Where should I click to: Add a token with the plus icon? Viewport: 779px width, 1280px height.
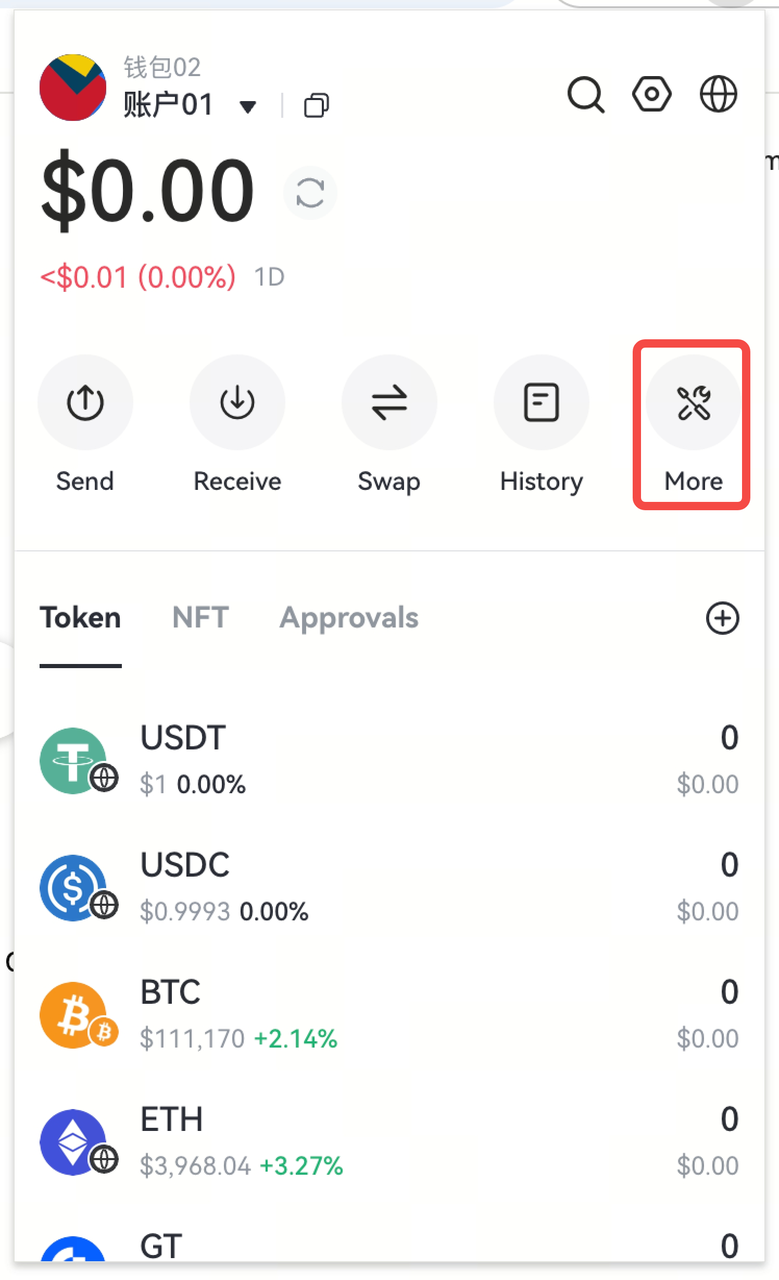click(722, 618)
